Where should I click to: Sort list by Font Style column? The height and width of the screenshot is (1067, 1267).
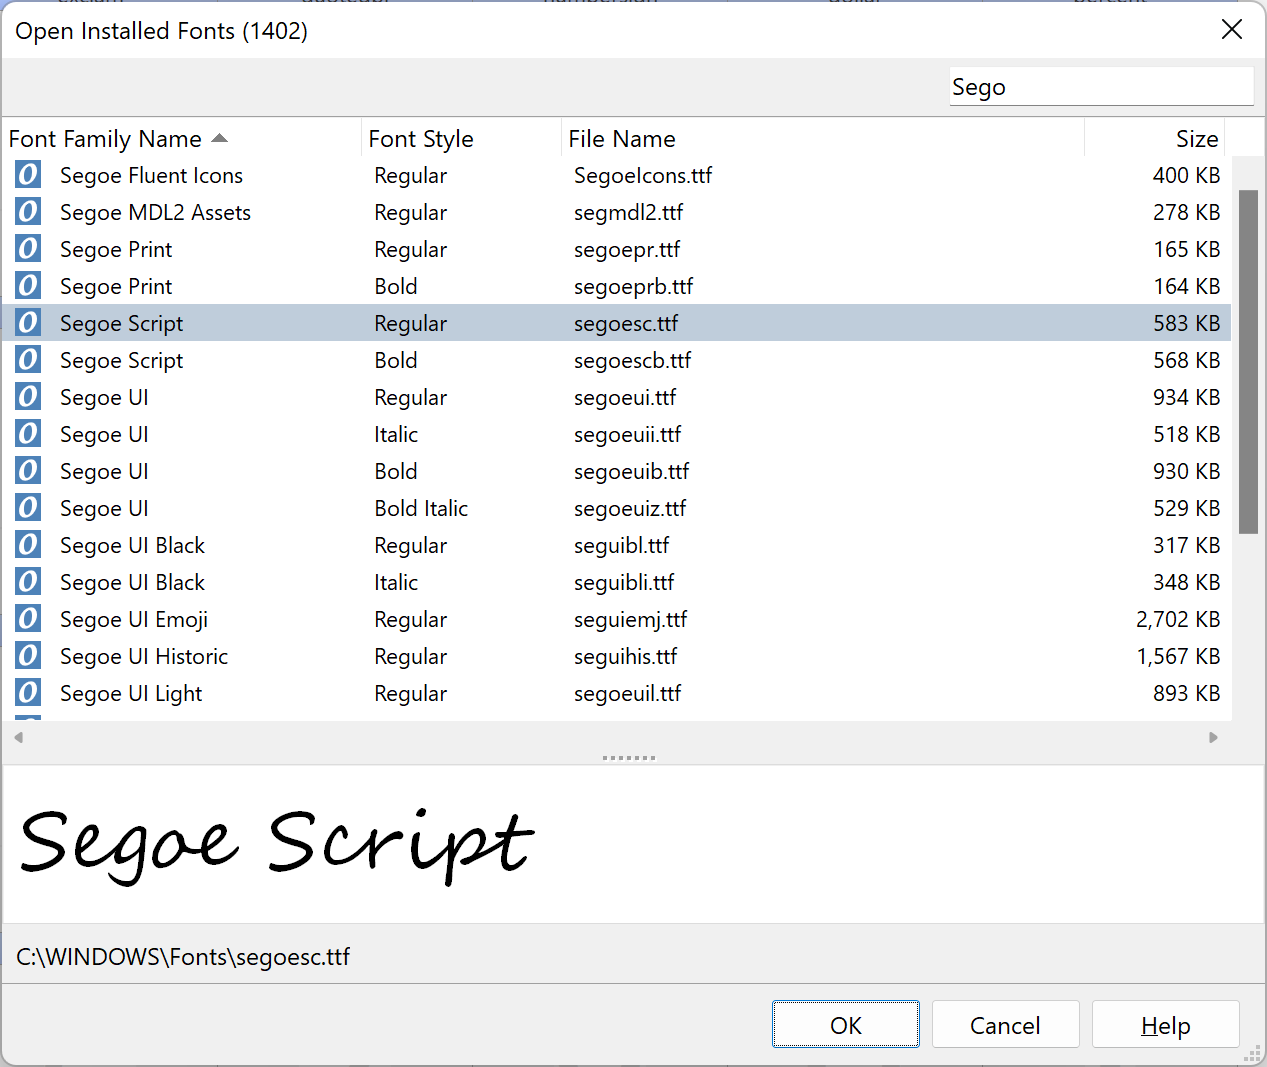[x=461, y=138]
